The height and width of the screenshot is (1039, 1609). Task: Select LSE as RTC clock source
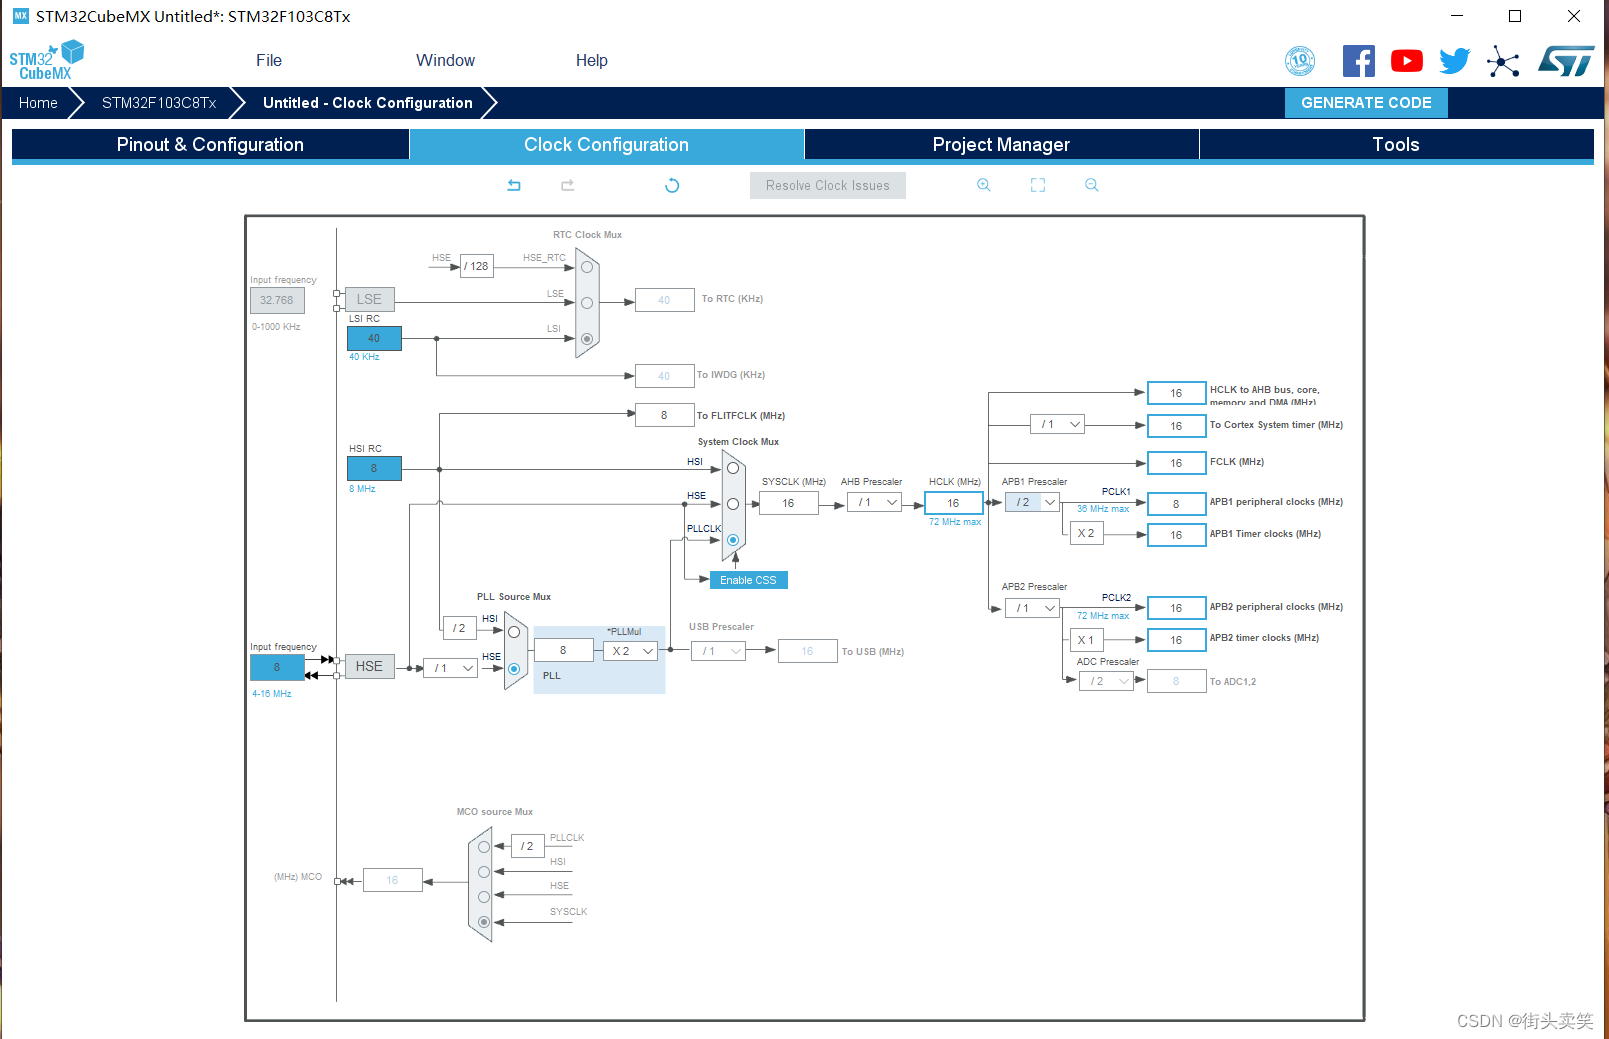pos(587,303)
